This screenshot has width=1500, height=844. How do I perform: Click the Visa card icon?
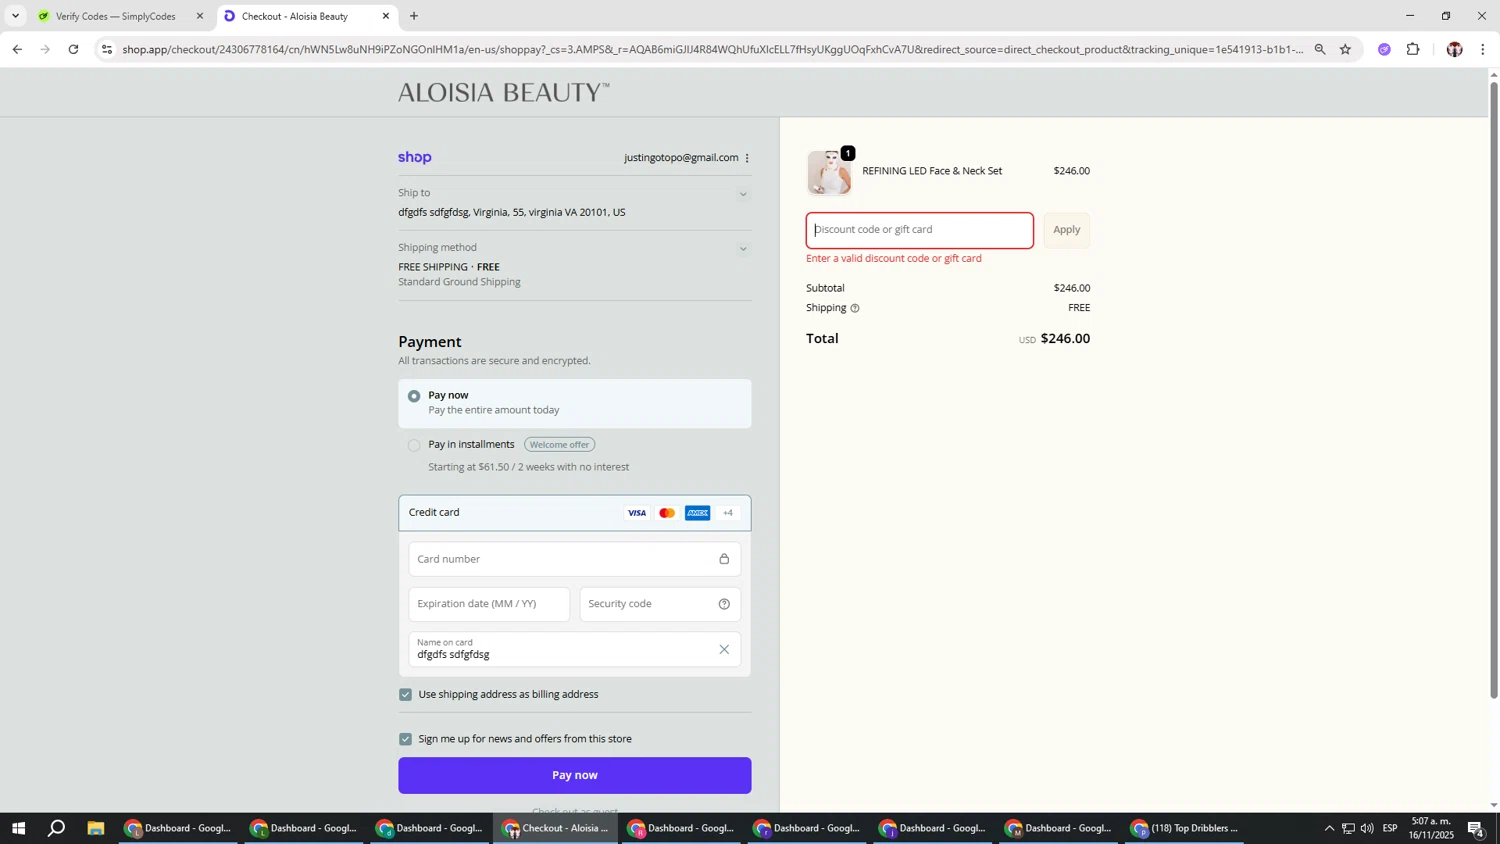(x=636, y=513)
